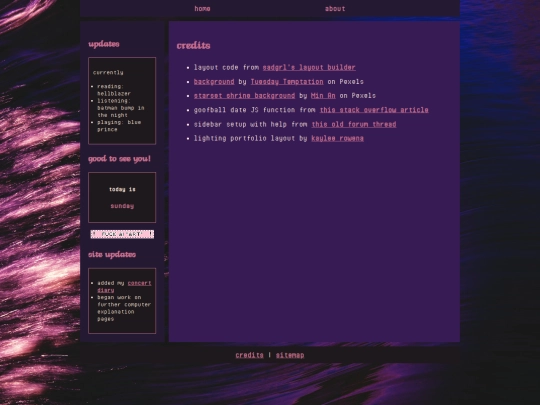The image size is (540, 405).
Task: Click the credits link in the footer
Action: click(249, 355)
